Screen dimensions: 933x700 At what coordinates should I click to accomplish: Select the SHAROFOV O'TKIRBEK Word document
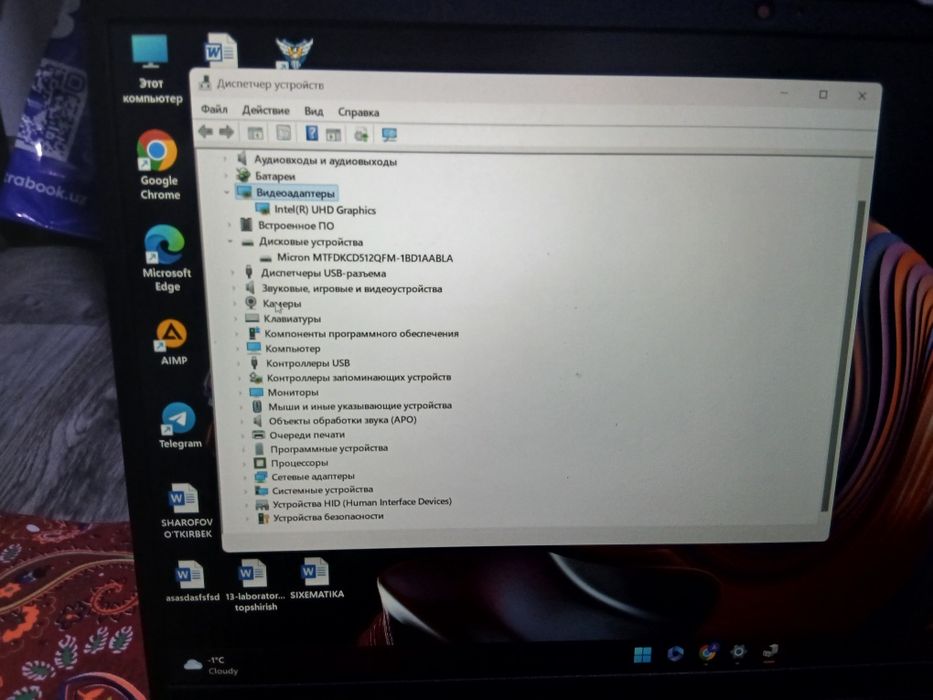point(186,510)
